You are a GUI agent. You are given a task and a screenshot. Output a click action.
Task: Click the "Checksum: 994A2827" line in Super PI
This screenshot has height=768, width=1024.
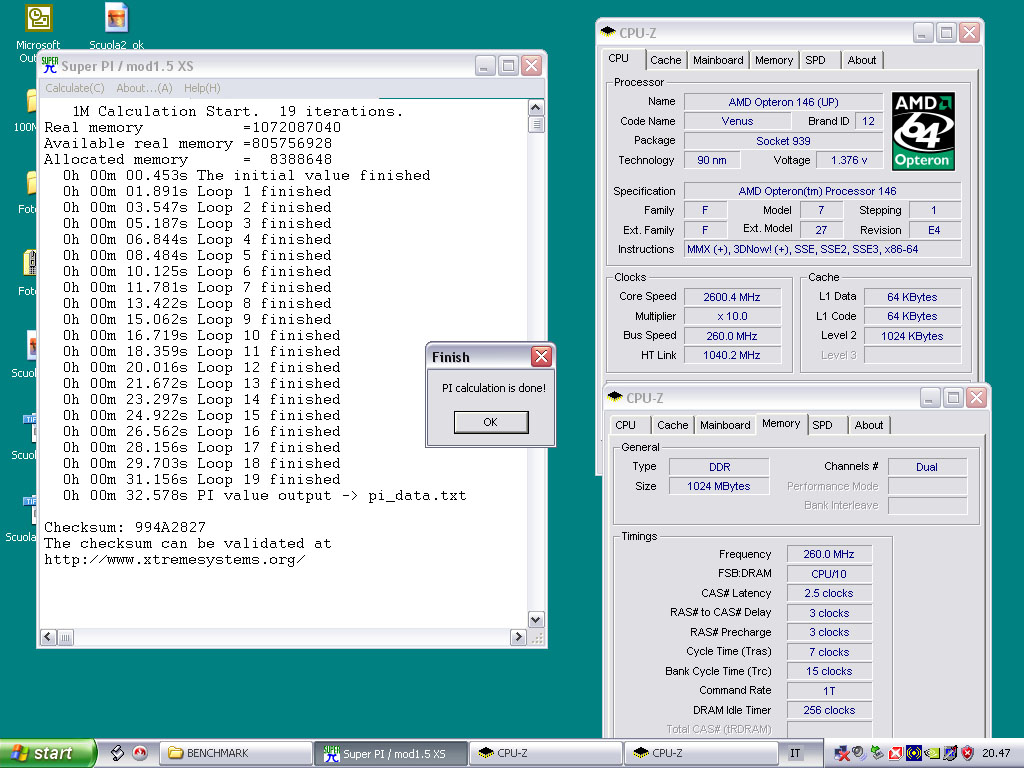125,527
